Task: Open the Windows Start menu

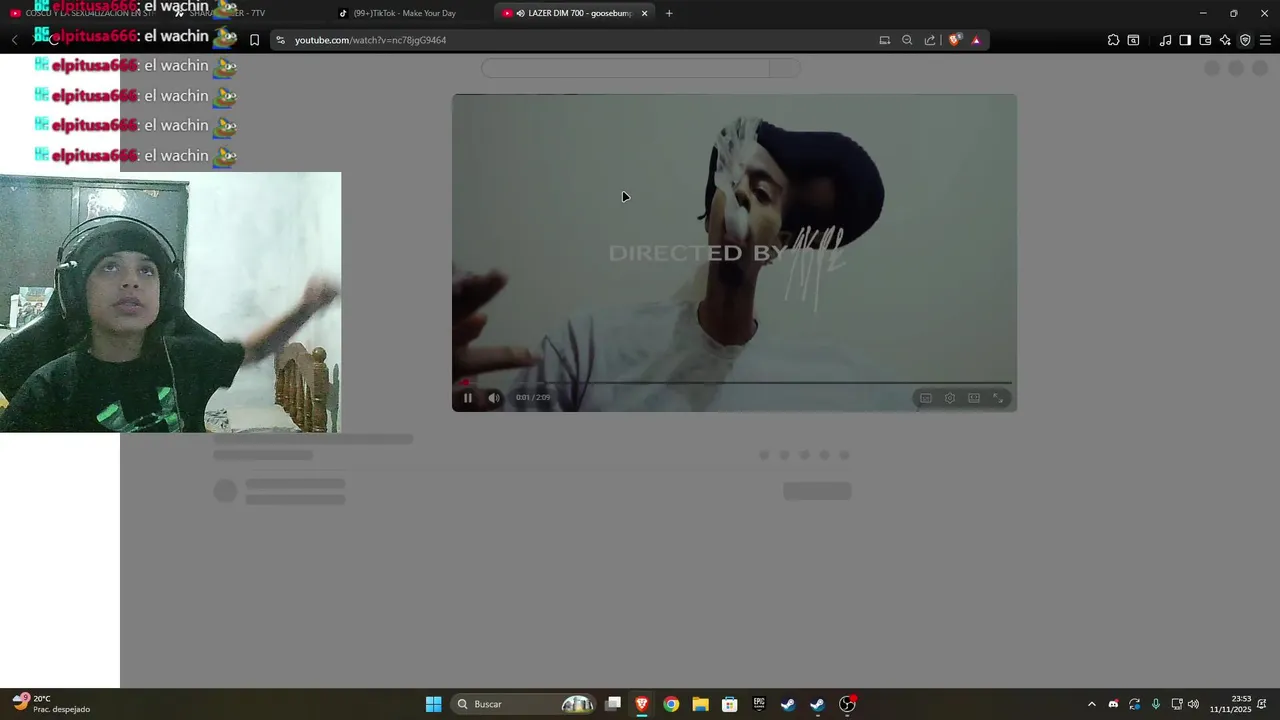Action: click(433, 704)
